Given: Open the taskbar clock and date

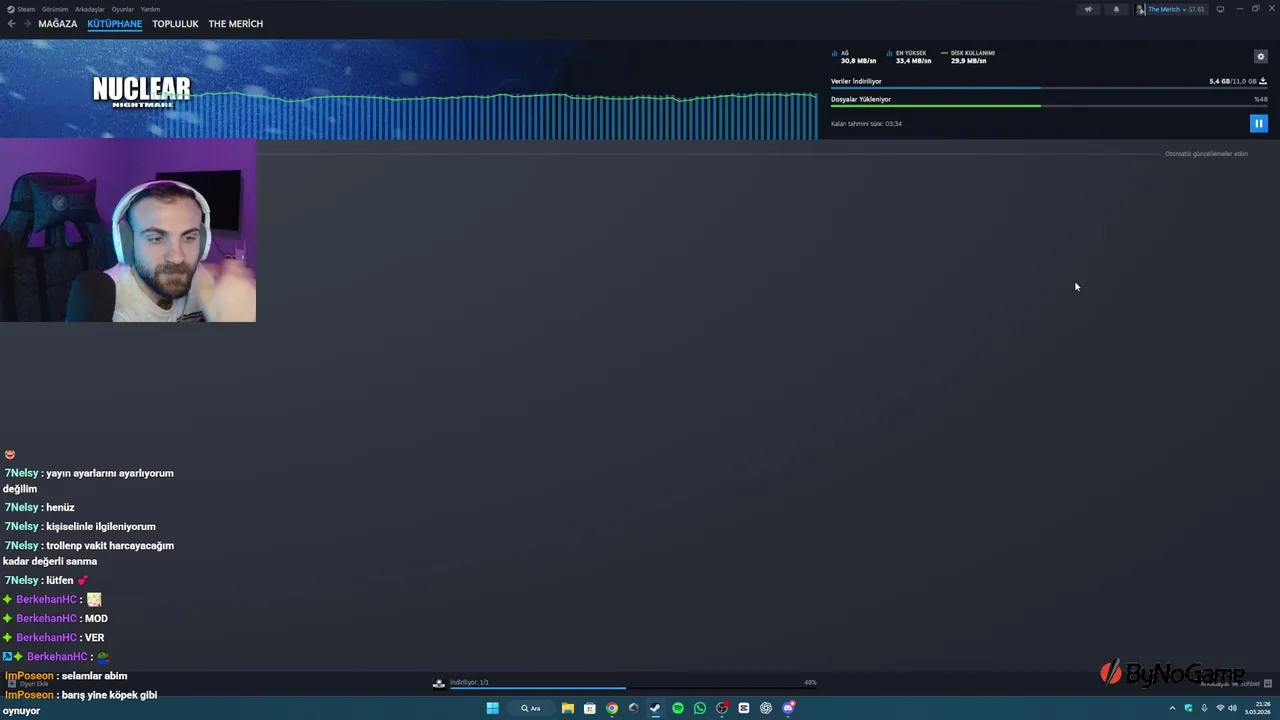Looking at the screenshot, I should 1257,708.
